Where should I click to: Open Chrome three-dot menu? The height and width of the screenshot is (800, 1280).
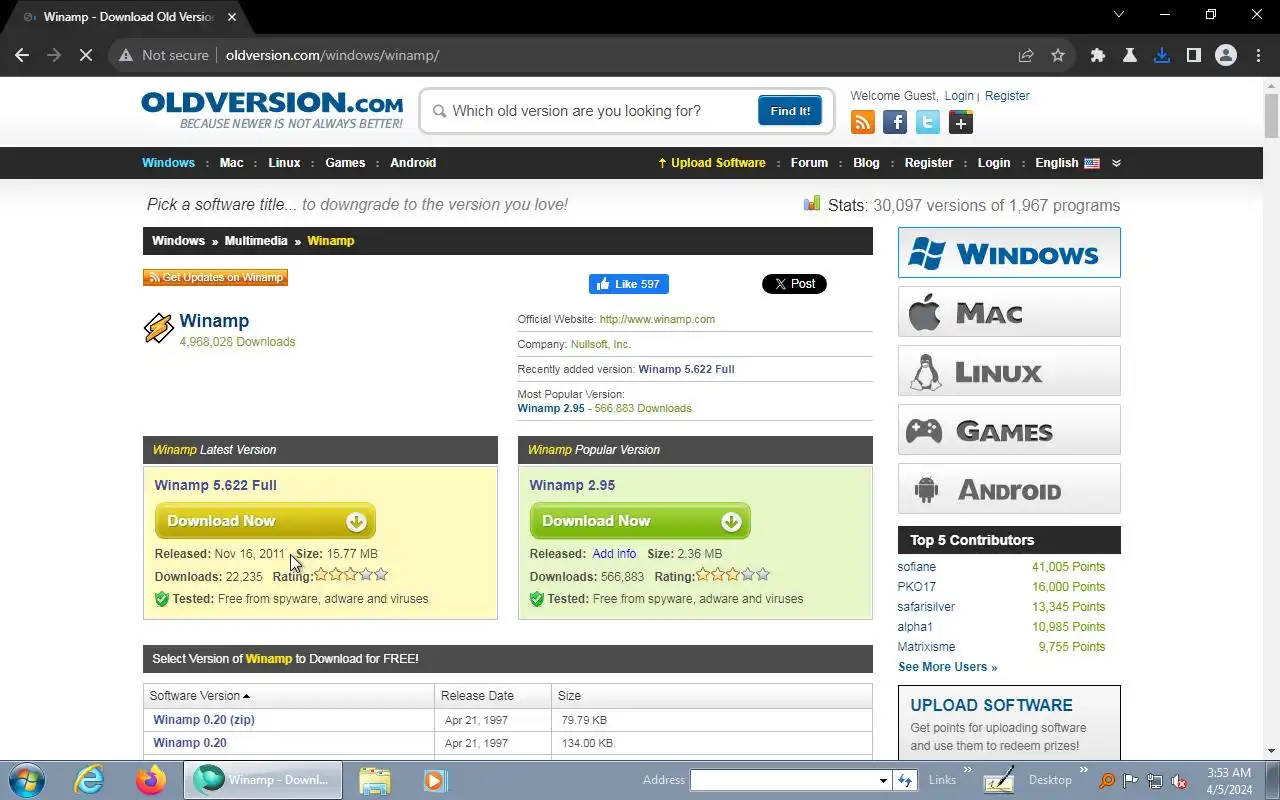point(1258,55)
